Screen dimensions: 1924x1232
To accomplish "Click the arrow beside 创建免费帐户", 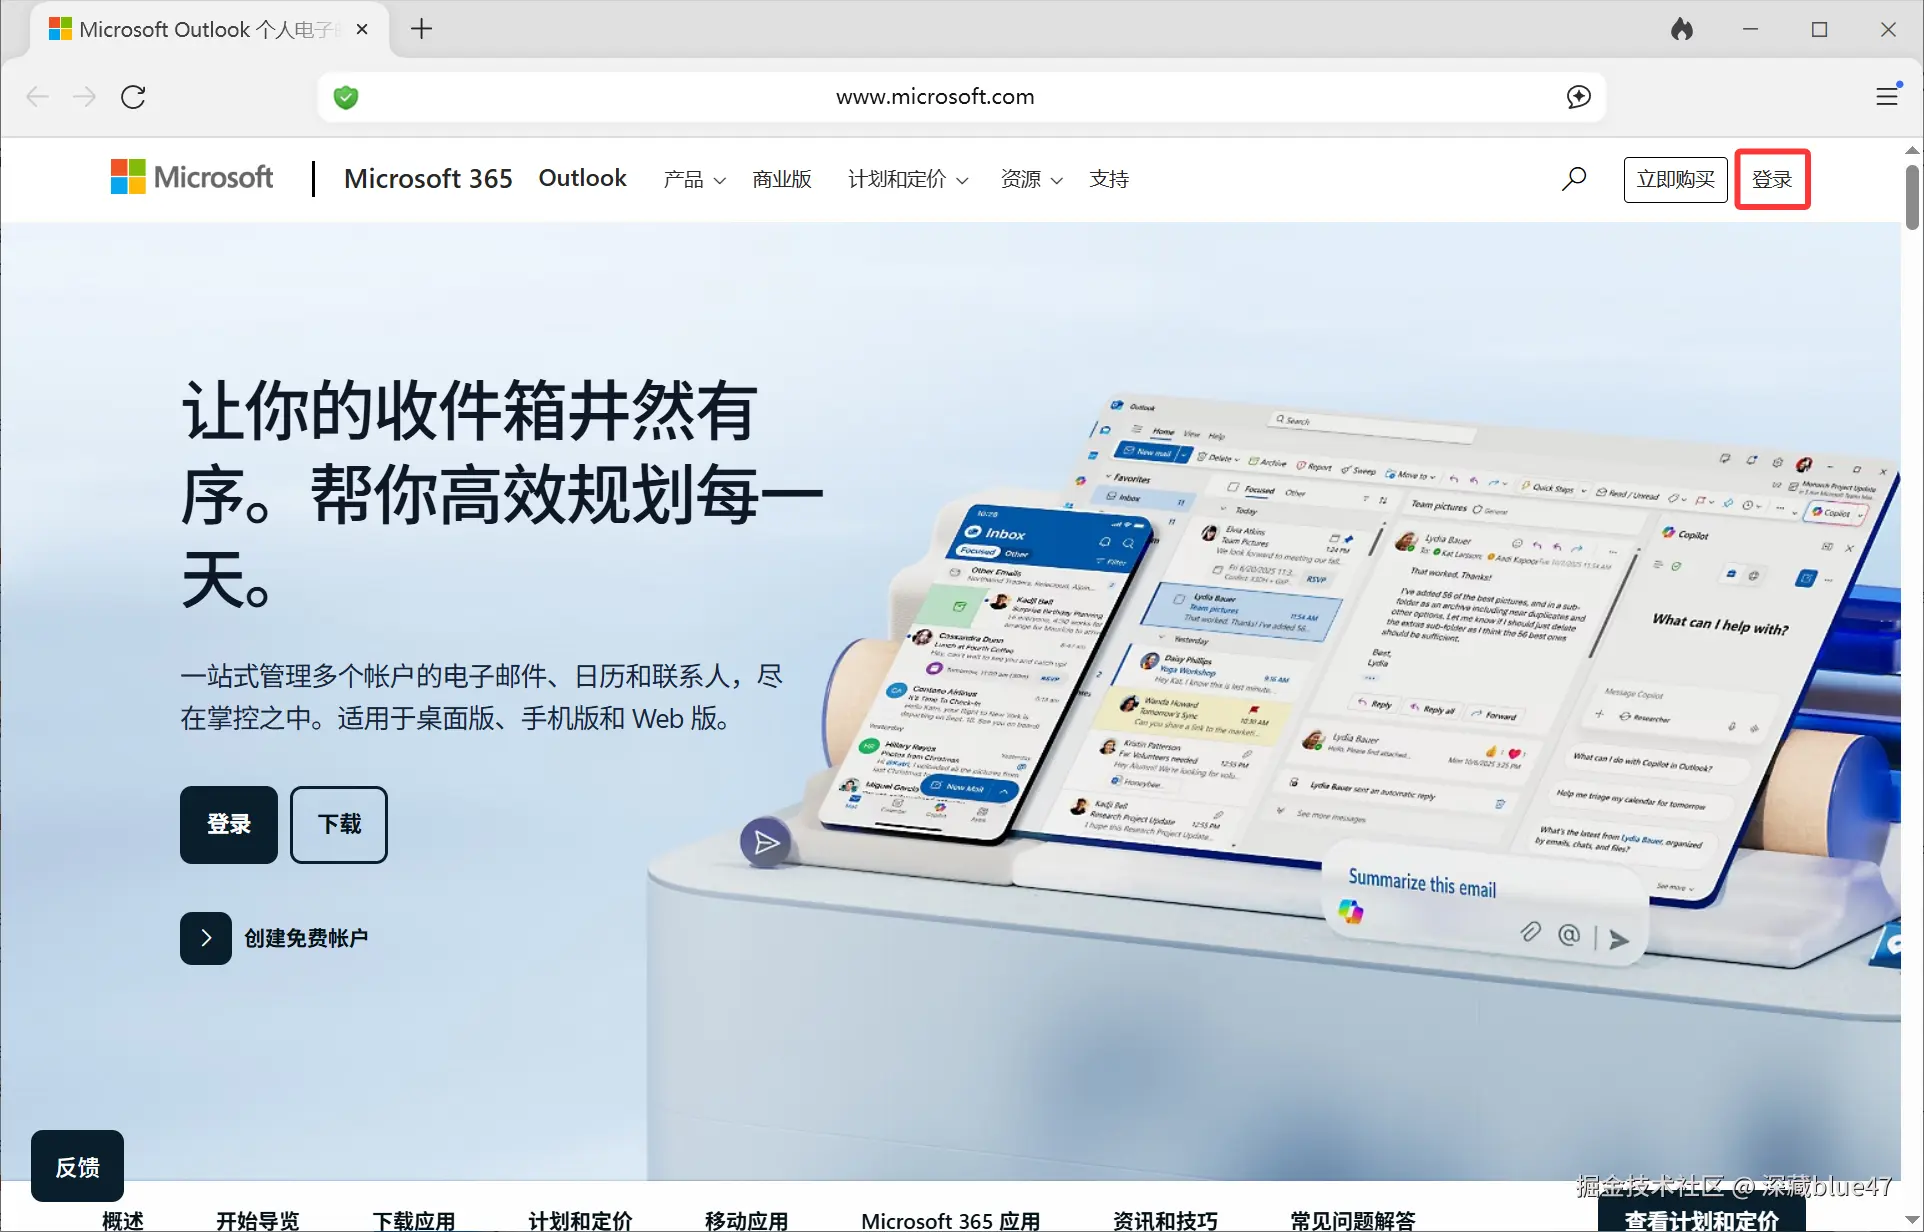I will (206, 938).
